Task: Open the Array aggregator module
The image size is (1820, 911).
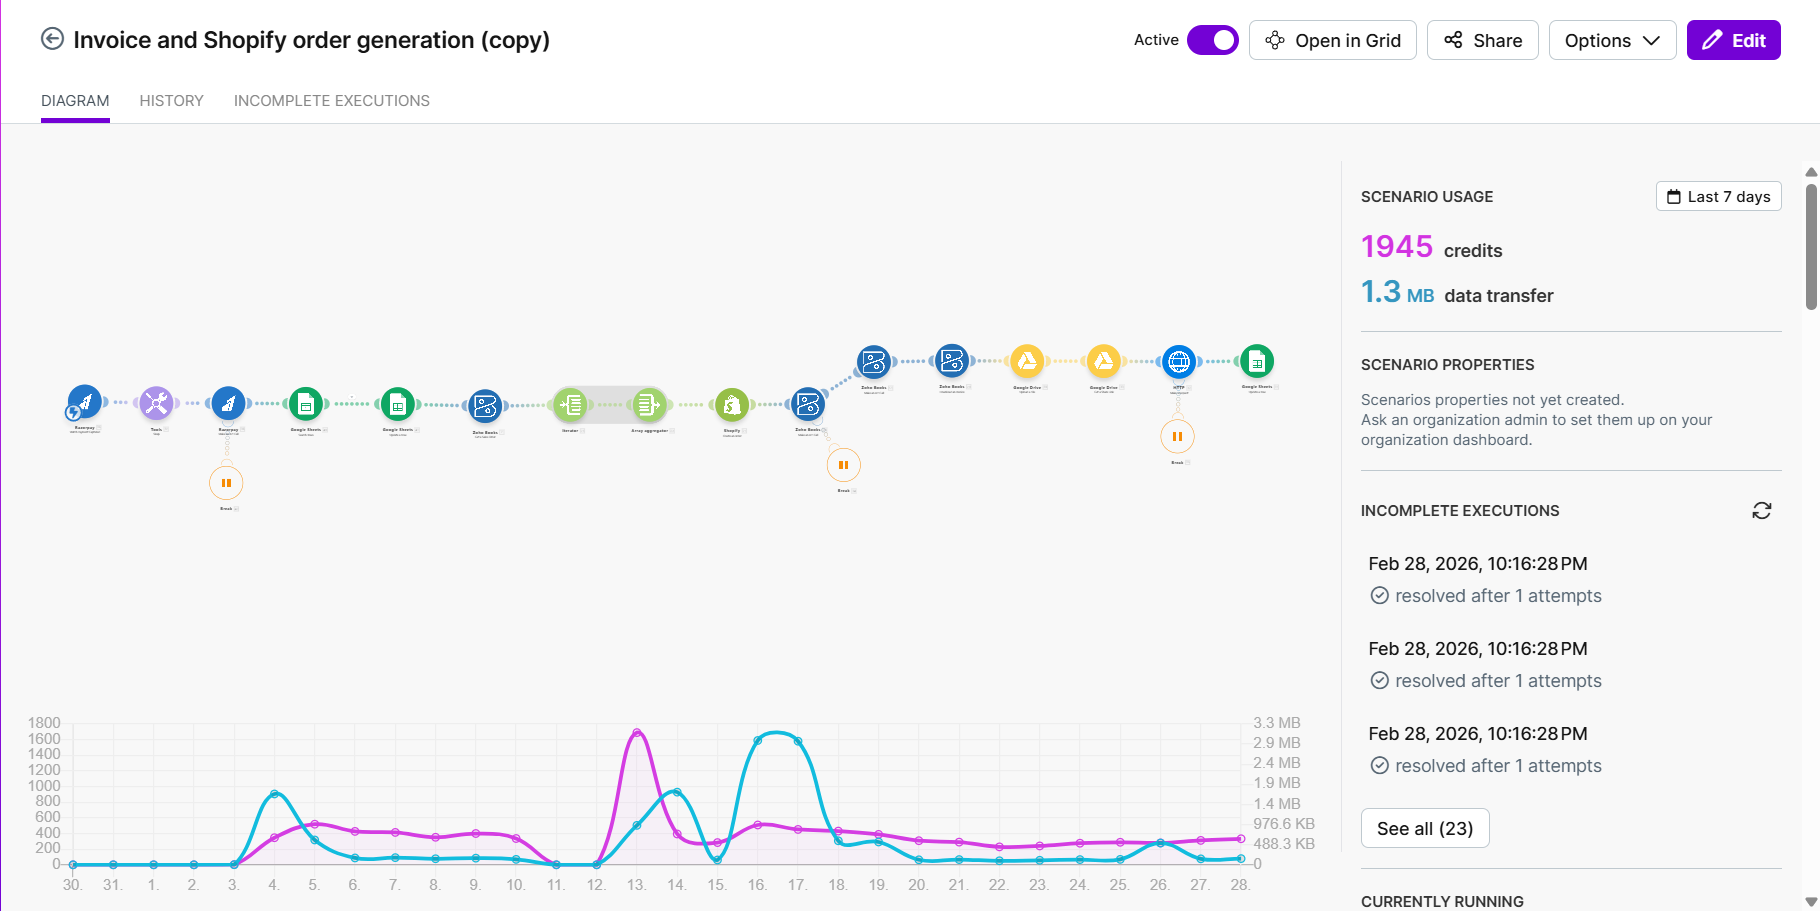Action: tap(648, 404)
